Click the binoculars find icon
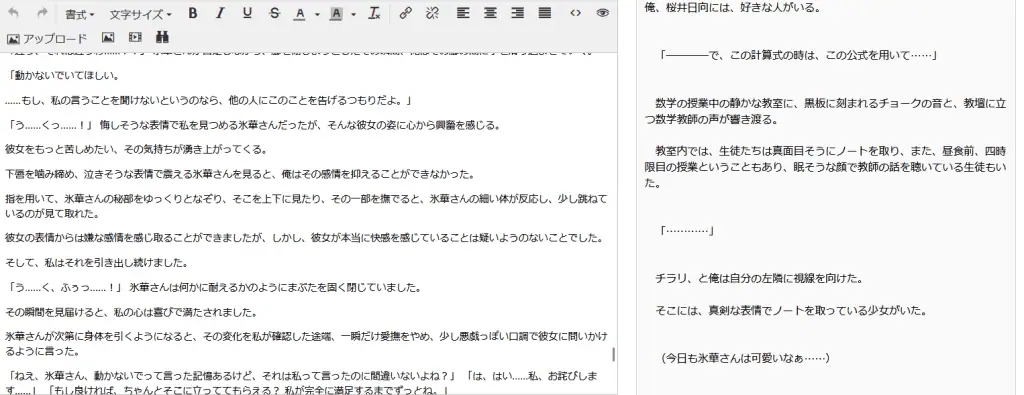The width and height of the screenshot is (1024, 395). [x=162, y=38]
